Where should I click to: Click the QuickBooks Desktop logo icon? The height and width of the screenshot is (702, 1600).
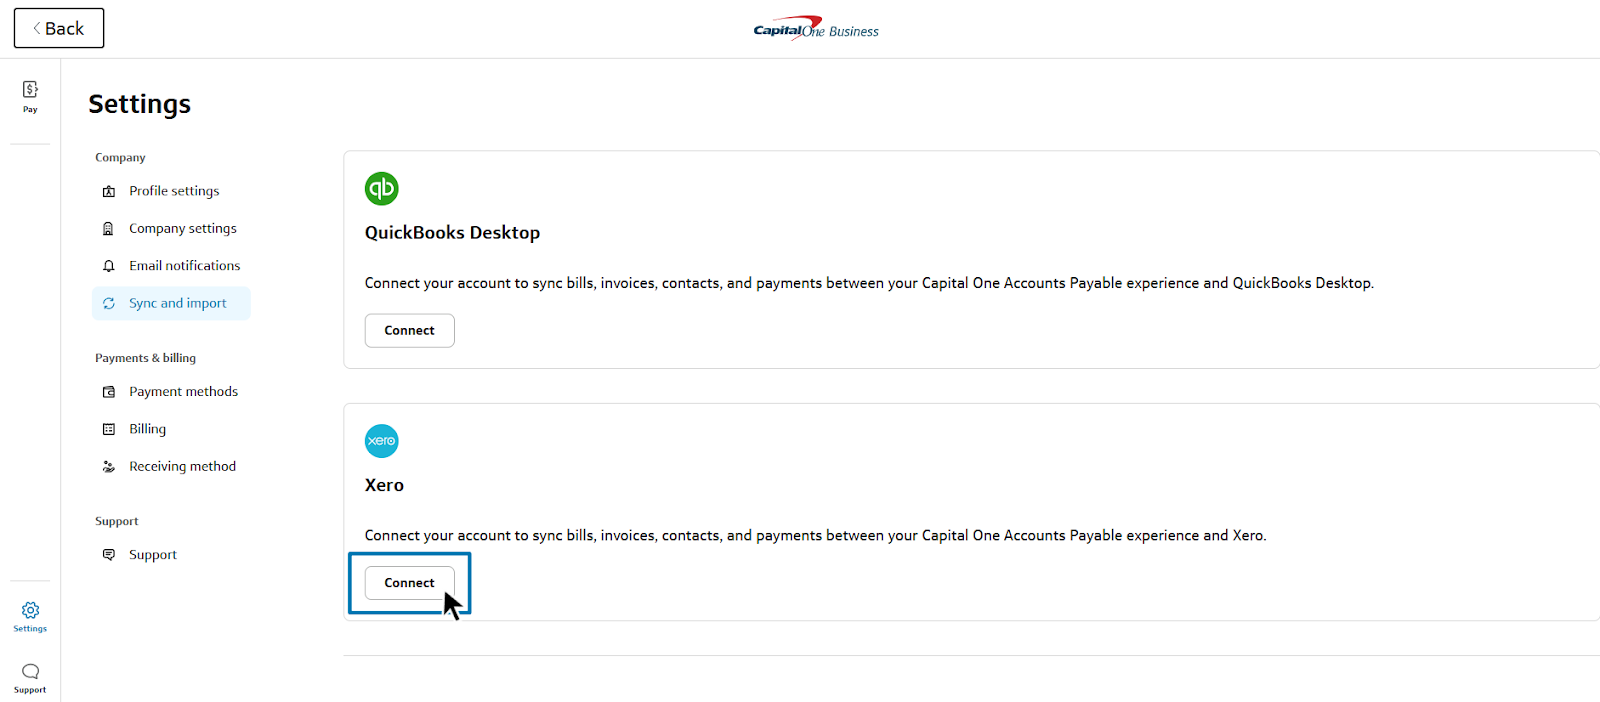pyautogui.click(x=381, y=188)
